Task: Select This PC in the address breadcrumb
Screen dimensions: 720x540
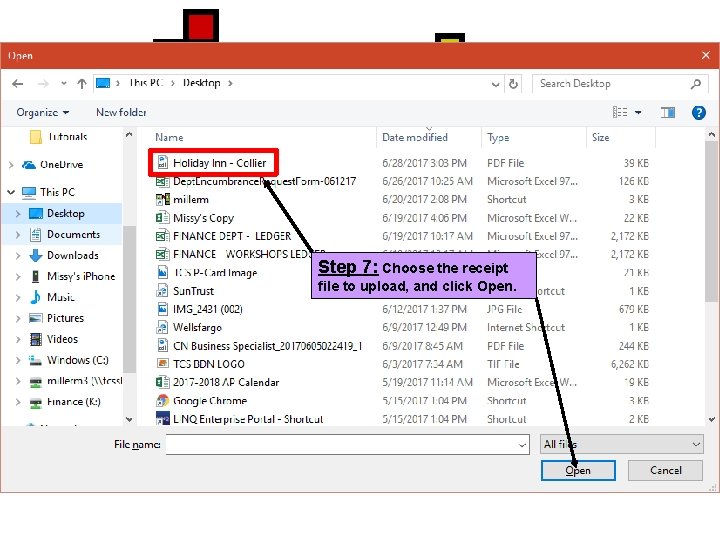Action: [x=146, y=83]
